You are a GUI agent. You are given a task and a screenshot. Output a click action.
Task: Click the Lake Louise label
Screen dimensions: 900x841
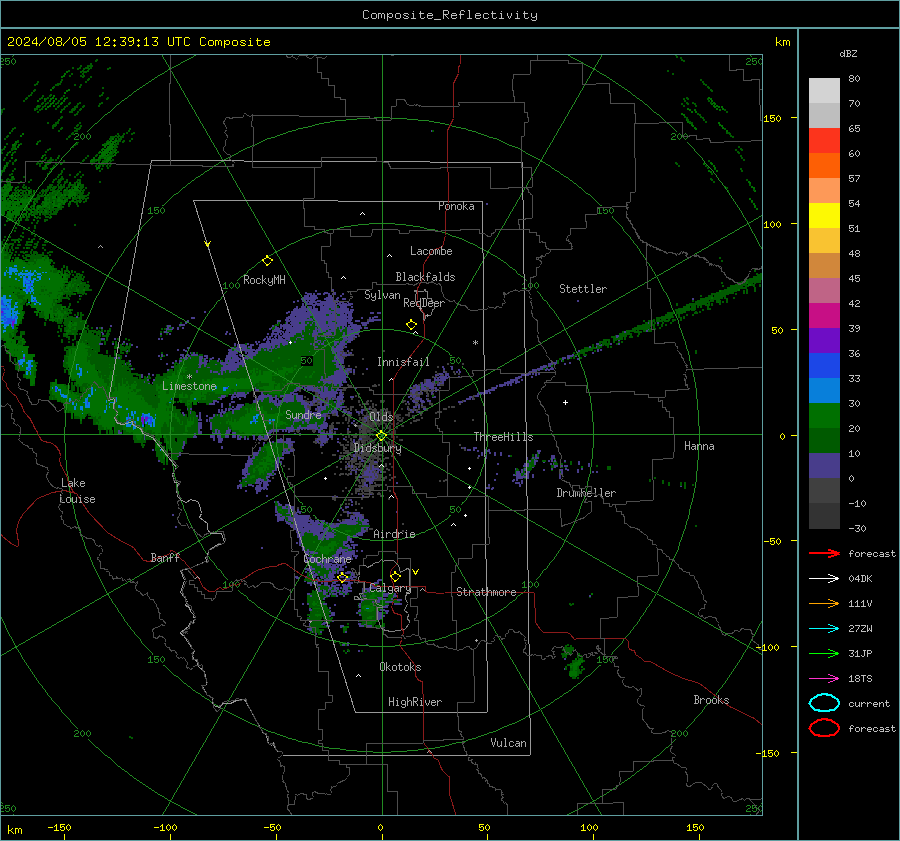click(x=77, y=491)
